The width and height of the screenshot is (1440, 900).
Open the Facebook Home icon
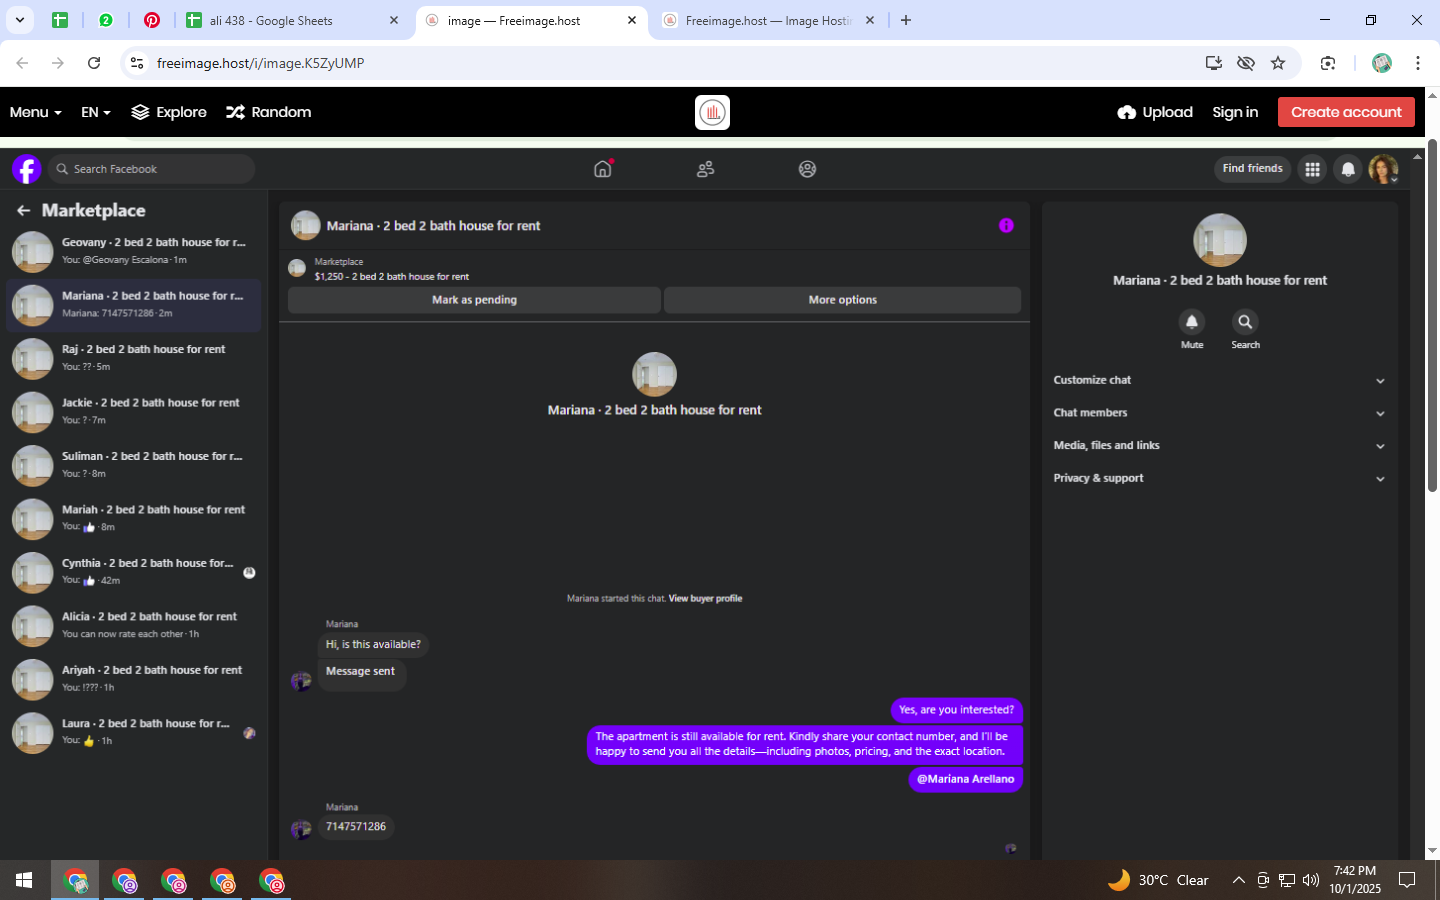(602, 169)
